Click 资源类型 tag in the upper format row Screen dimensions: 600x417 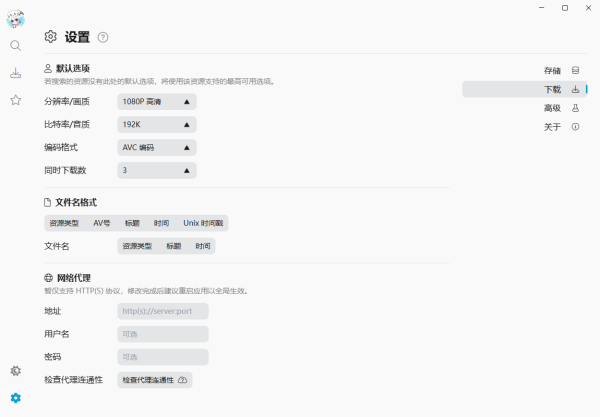point(64,223)
